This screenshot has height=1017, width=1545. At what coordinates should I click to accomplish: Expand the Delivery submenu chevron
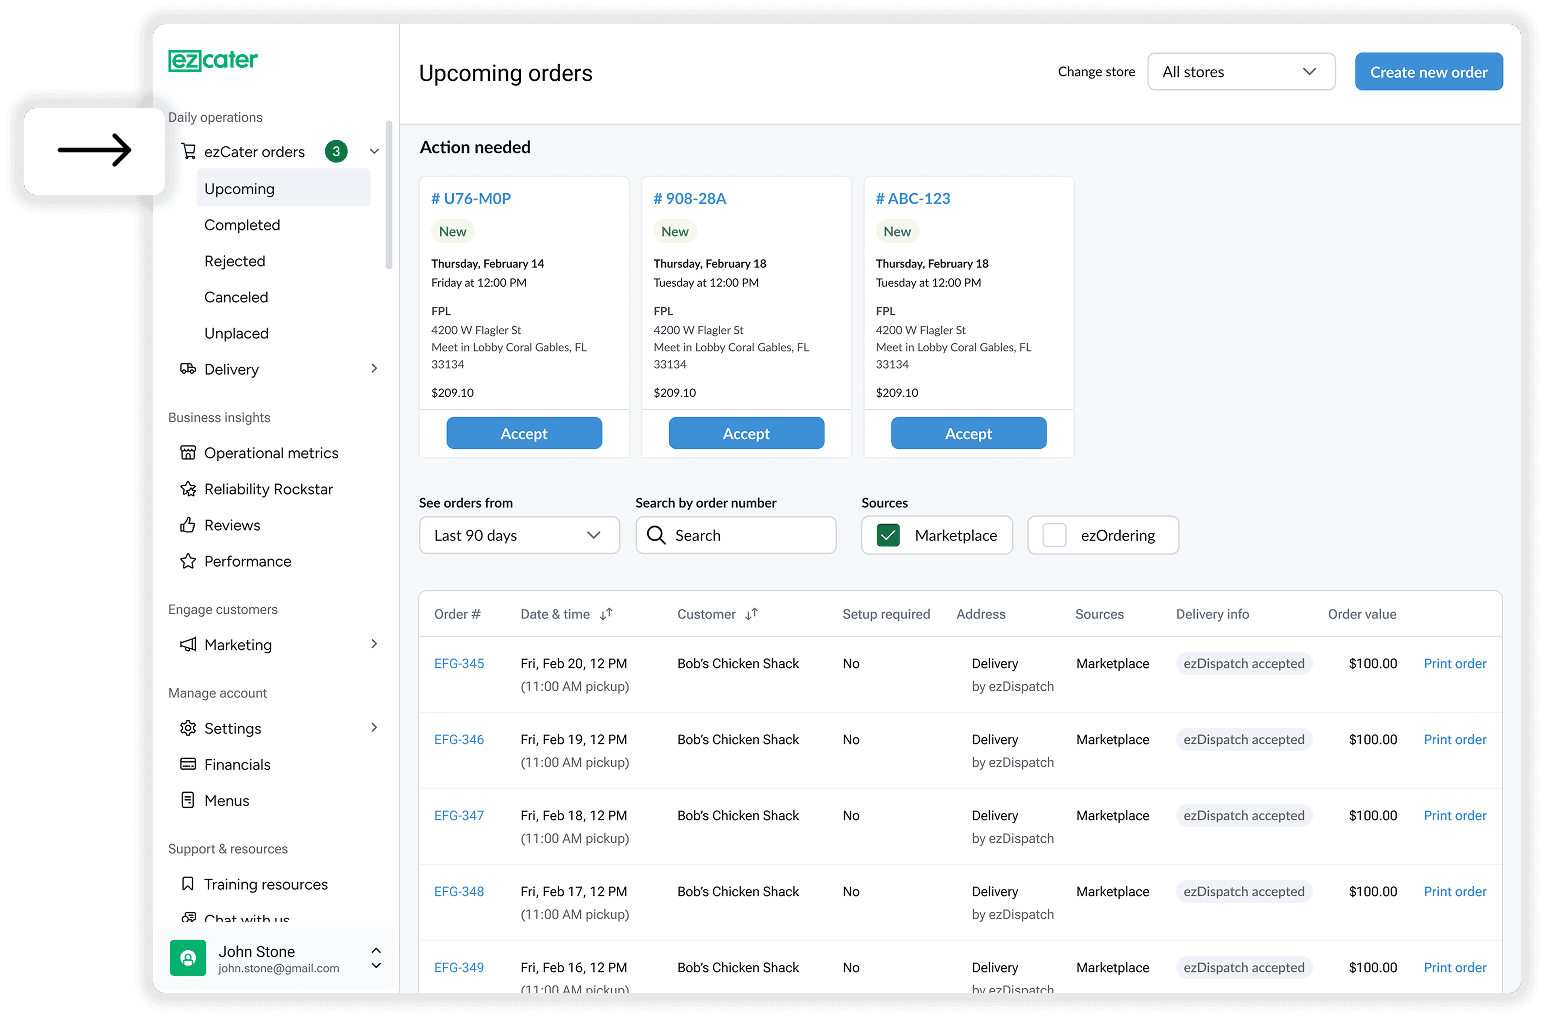pos(374,369)
